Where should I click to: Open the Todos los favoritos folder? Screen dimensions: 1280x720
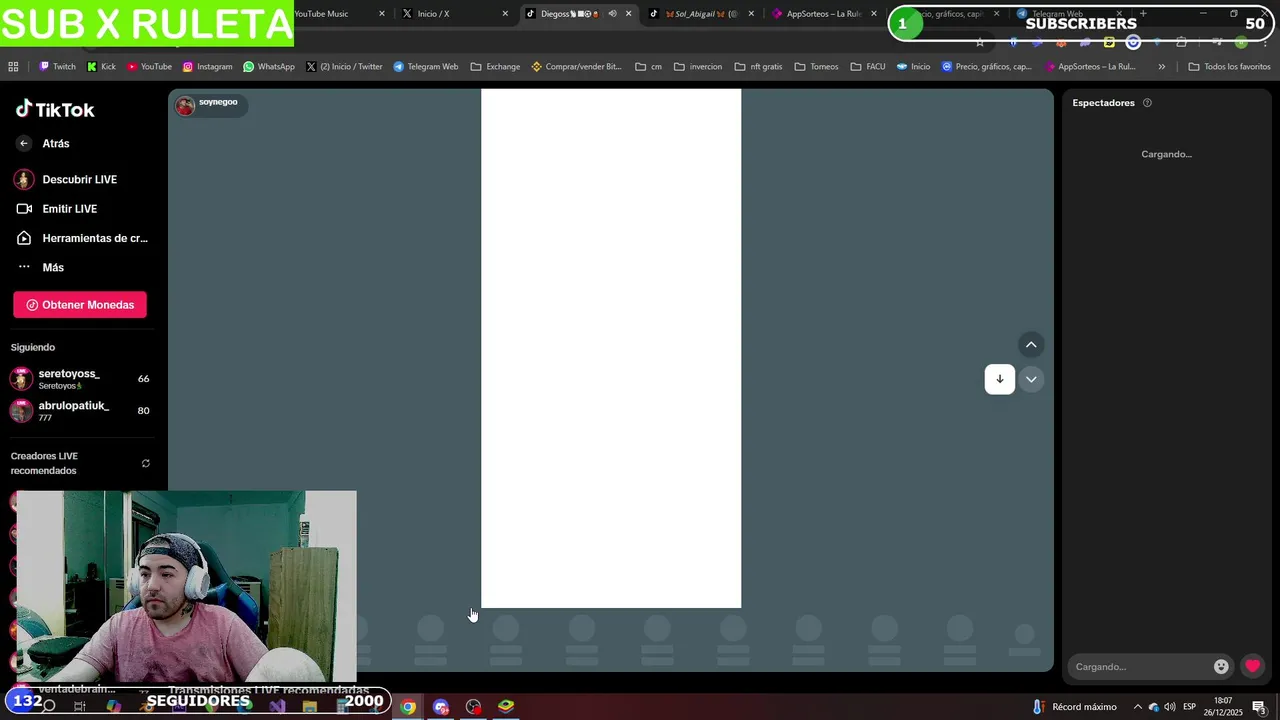tap(1229, 67)
